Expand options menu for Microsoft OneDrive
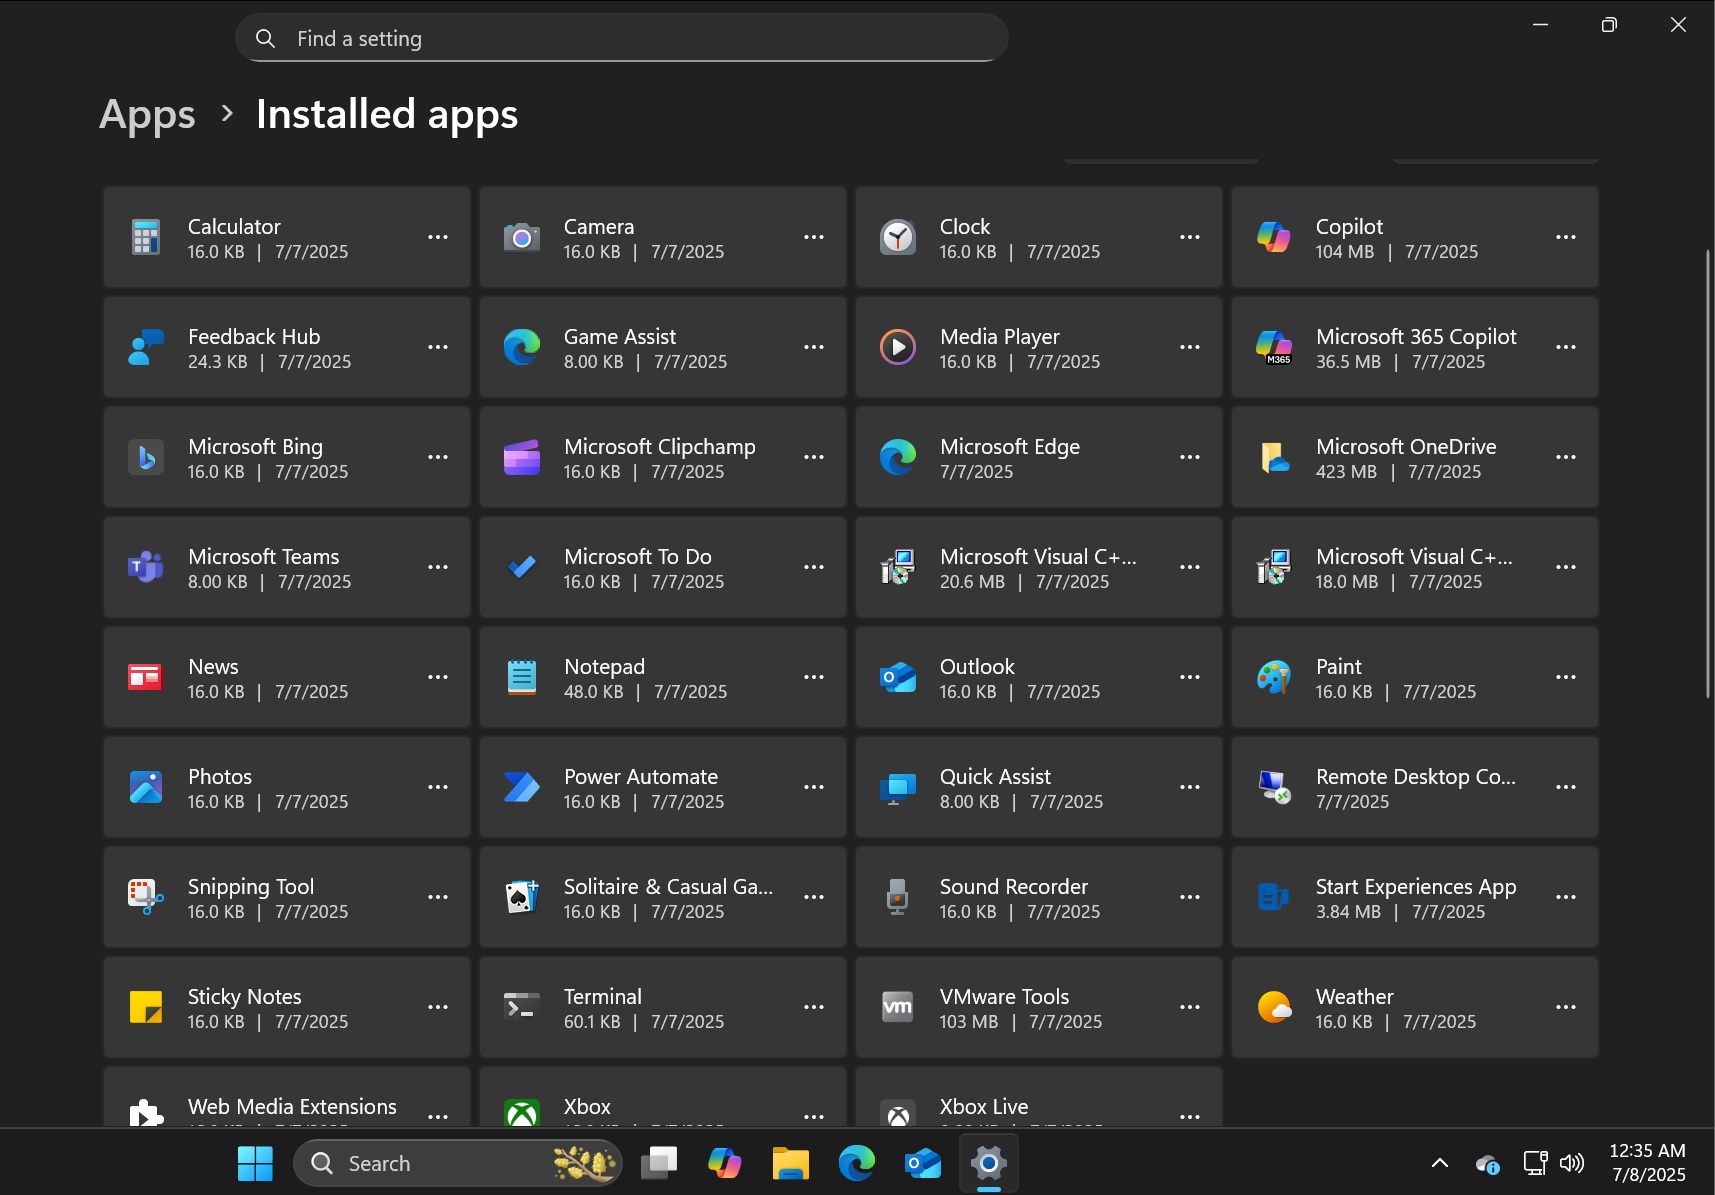This screenshot has width=1715, height=1195. point(1565,457)
